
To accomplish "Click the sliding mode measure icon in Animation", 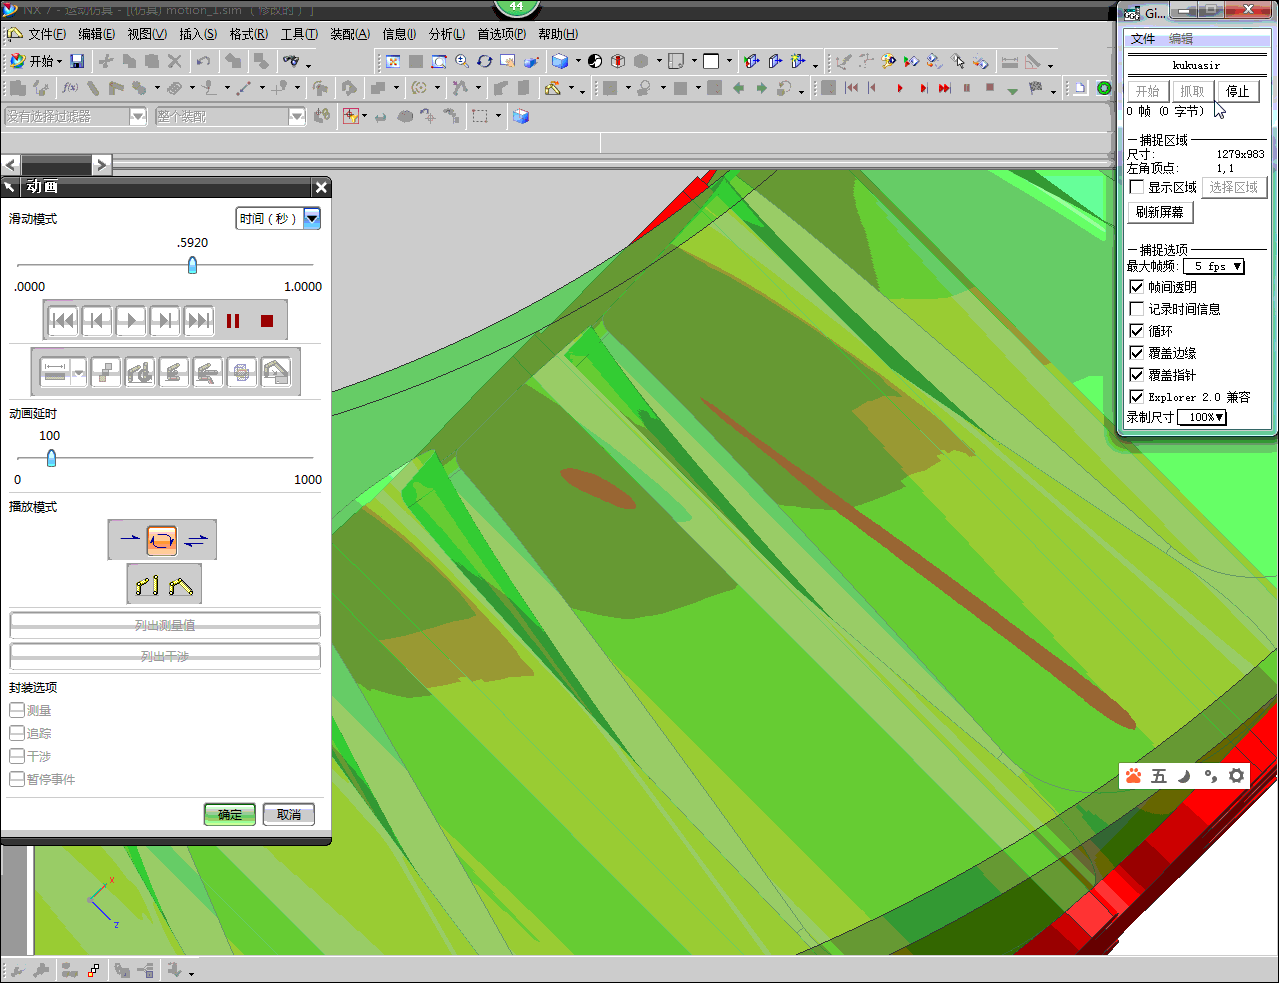I will coord(55,372).
